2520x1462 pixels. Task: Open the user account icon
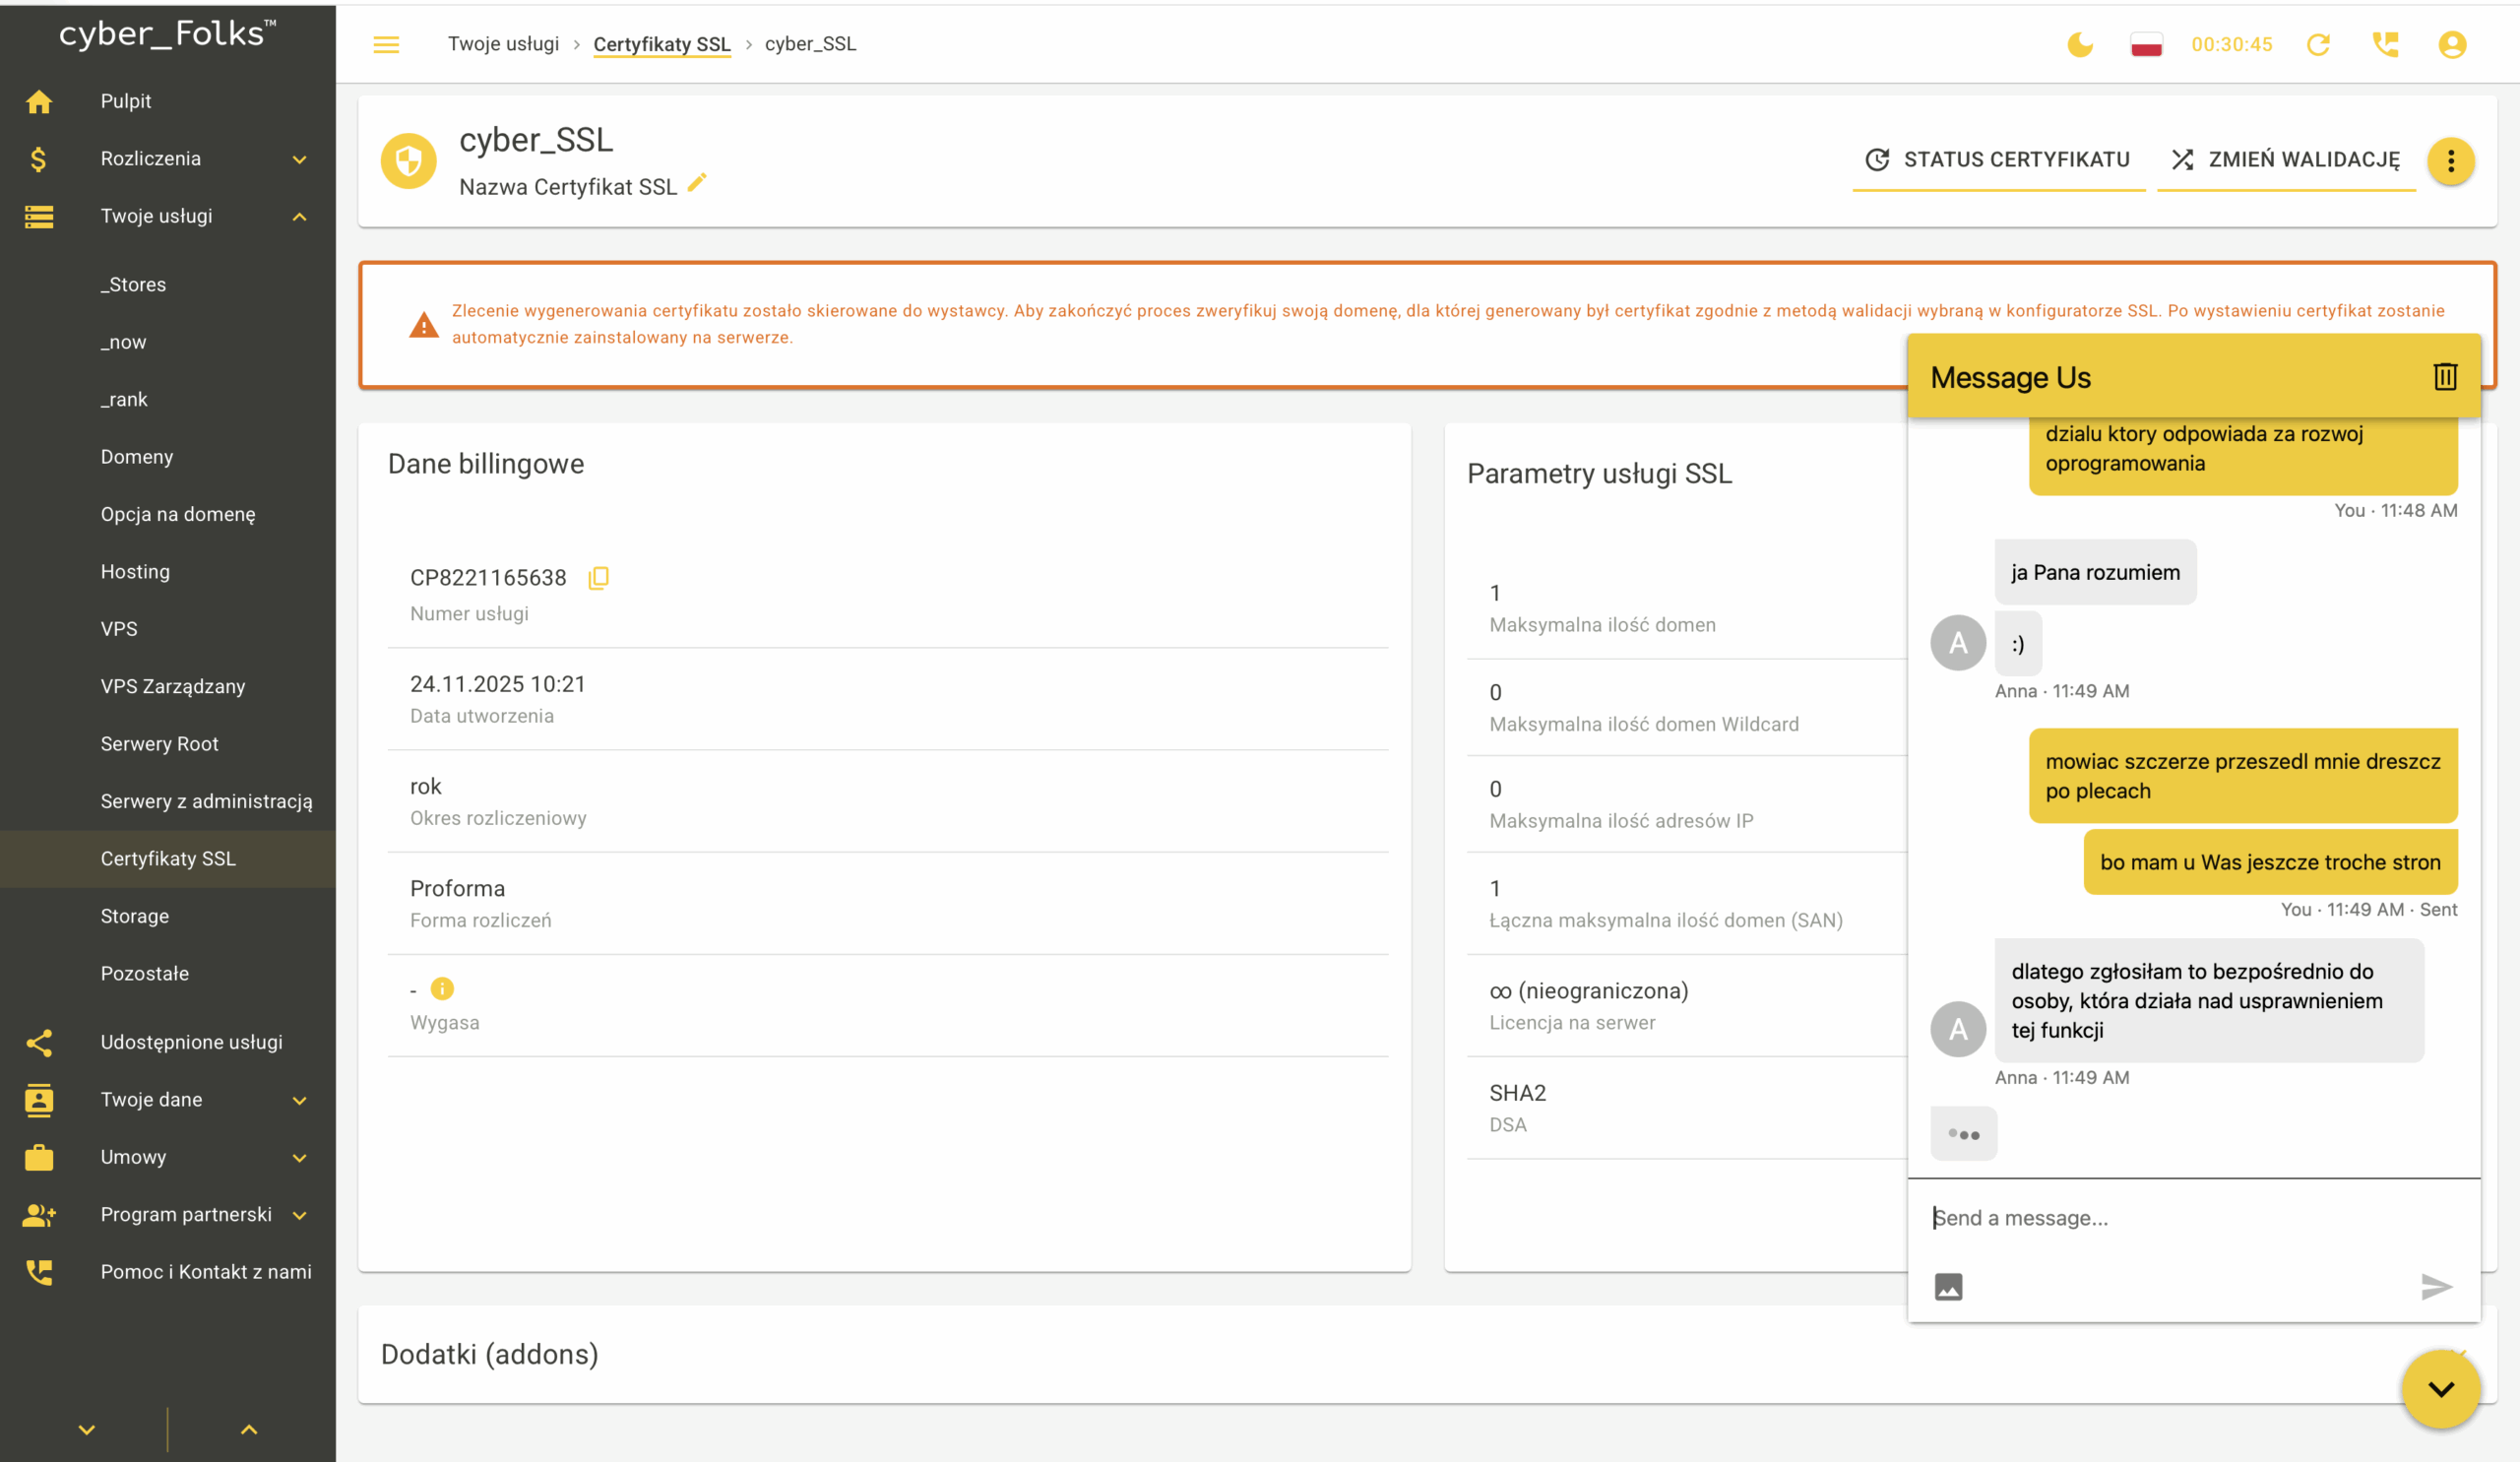point(2452,44)
